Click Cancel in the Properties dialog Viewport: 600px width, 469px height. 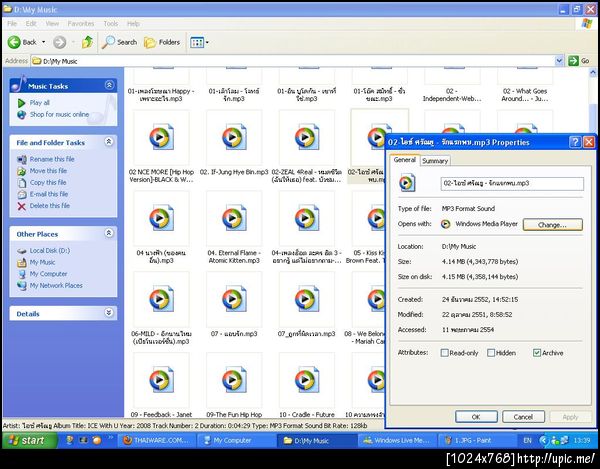(523, 417)
